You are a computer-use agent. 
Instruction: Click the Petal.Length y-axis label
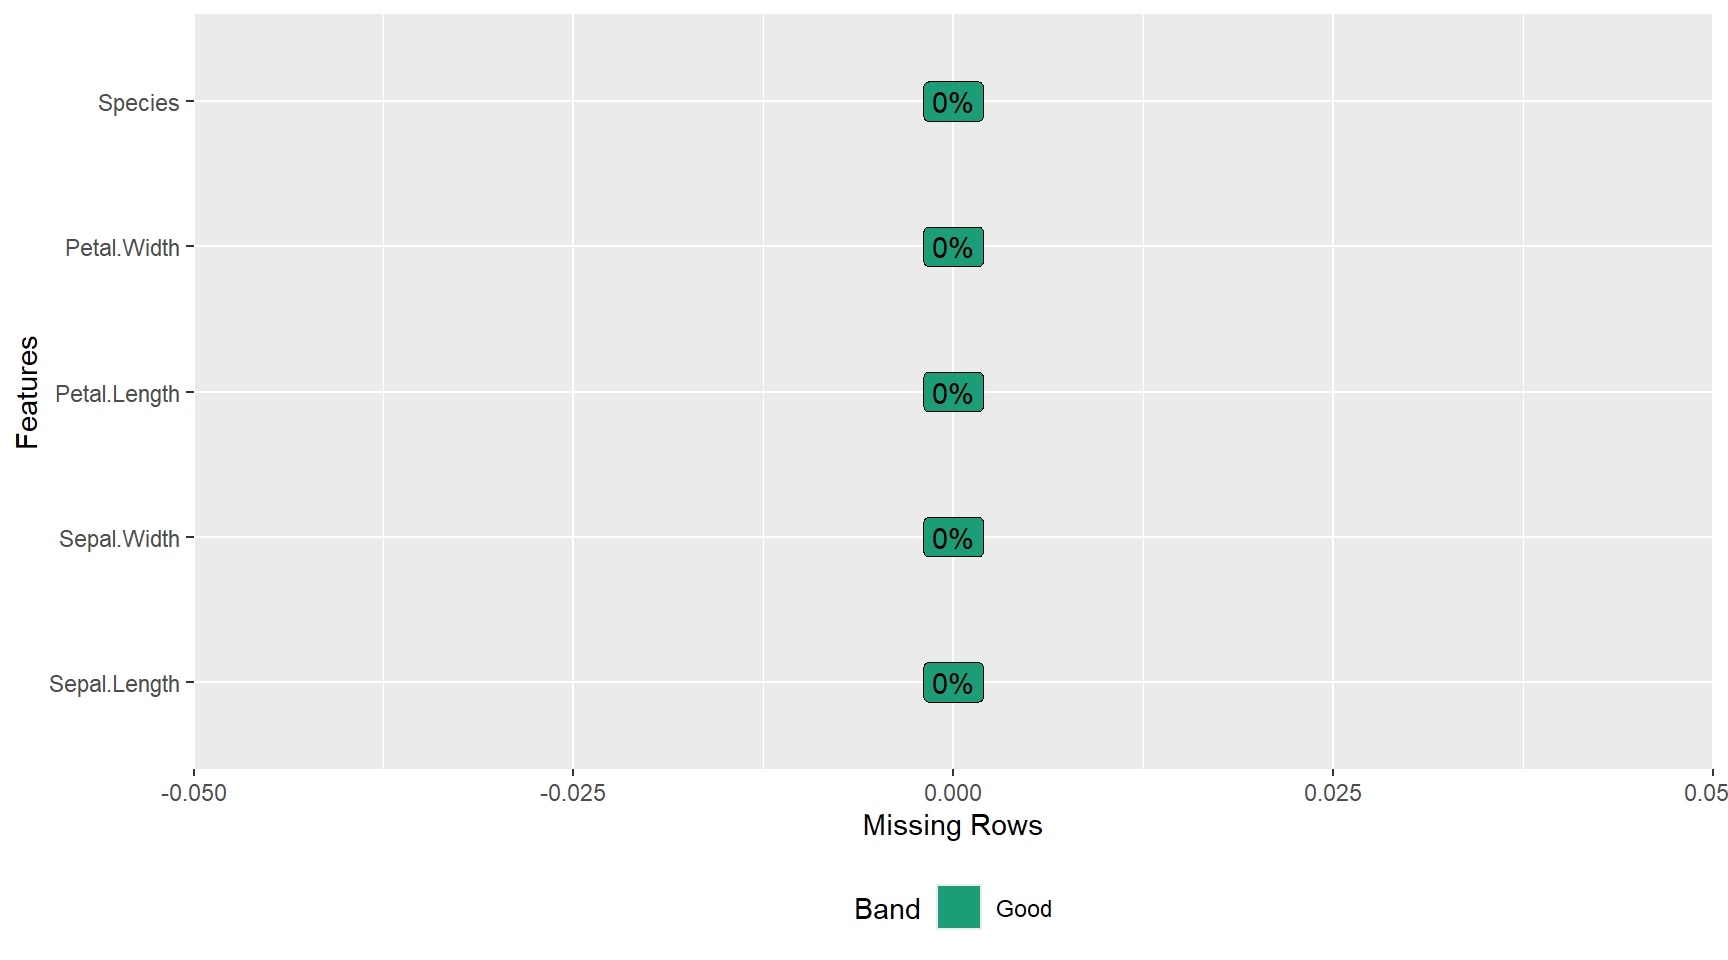pos(117,394)
